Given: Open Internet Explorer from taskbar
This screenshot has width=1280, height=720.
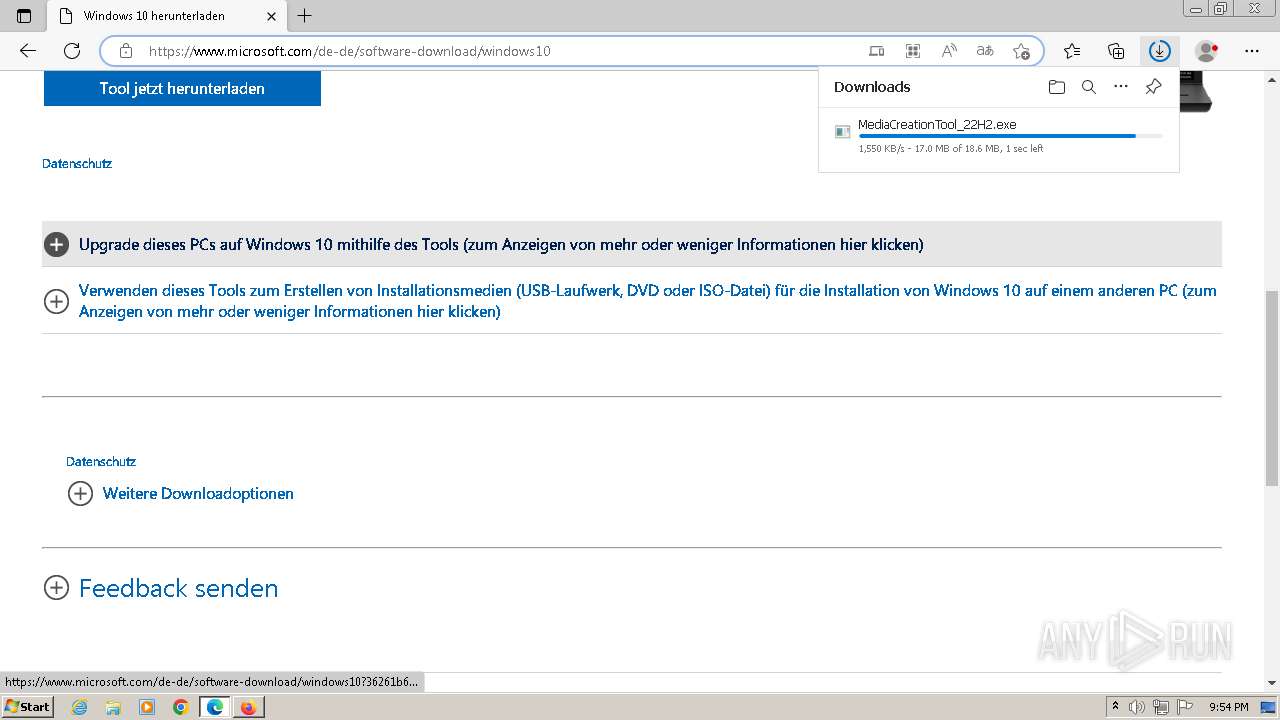Looking at the screenshot, I should pyautogui.click(x=80, y=707).
